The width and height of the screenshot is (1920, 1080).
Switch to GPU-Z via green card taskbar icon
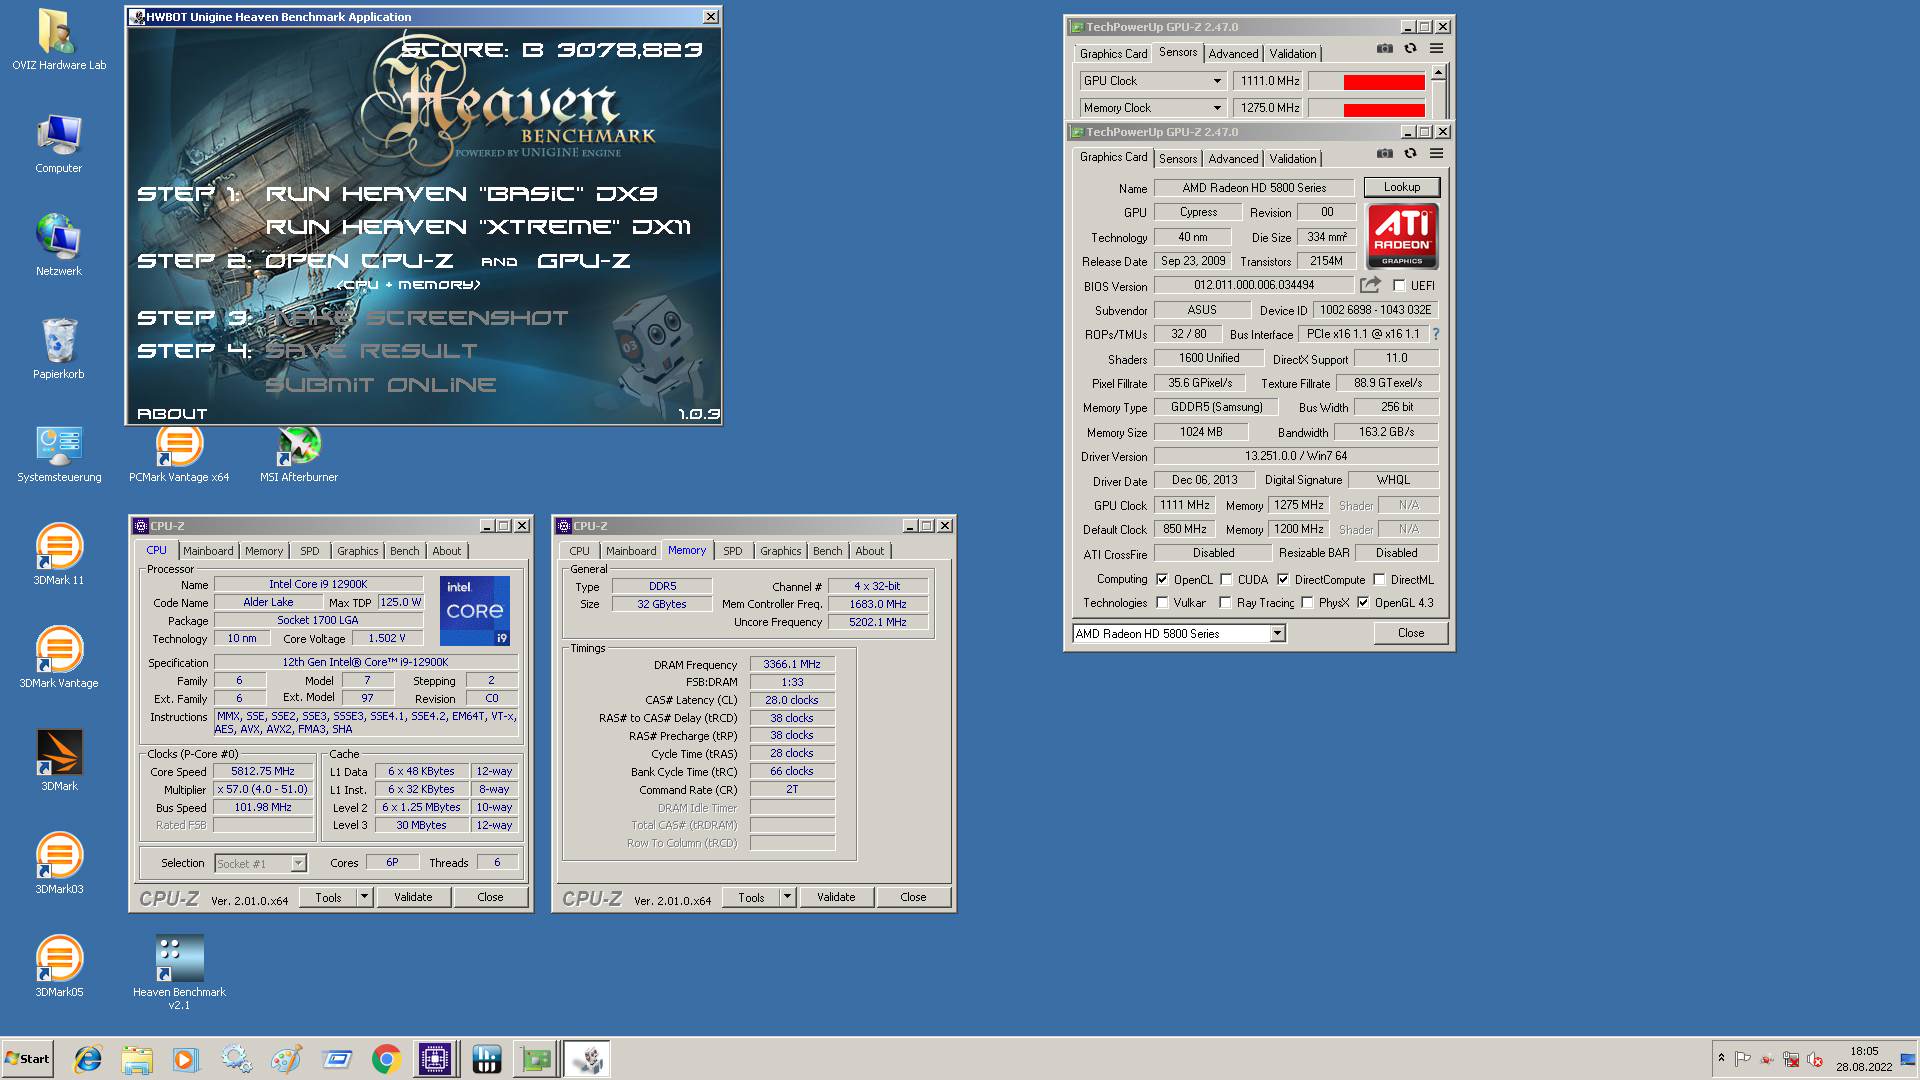tap(536, 1059)
